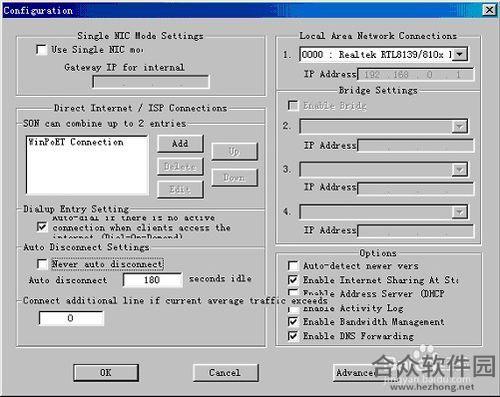The height and width of the screenshot is (397, 500).
Task: Enable the Use Single NIC mode checkbox
Action: pos(41,50)
